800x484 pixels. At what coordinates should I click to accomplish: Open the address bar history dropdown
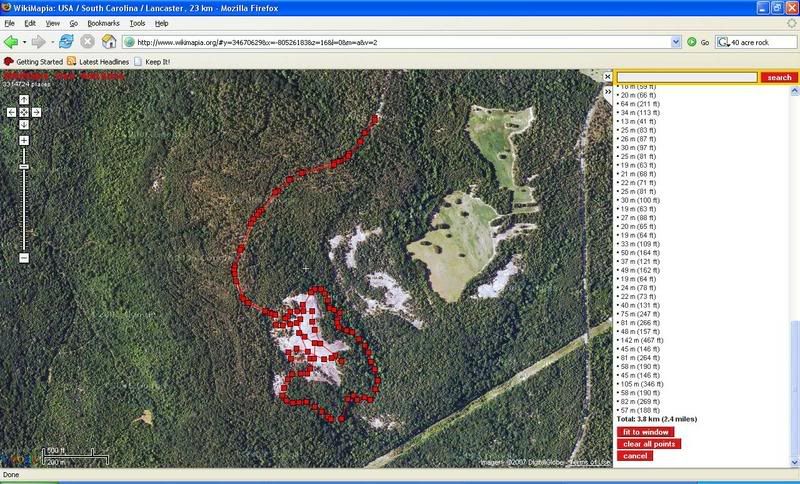tap(674, 42)
